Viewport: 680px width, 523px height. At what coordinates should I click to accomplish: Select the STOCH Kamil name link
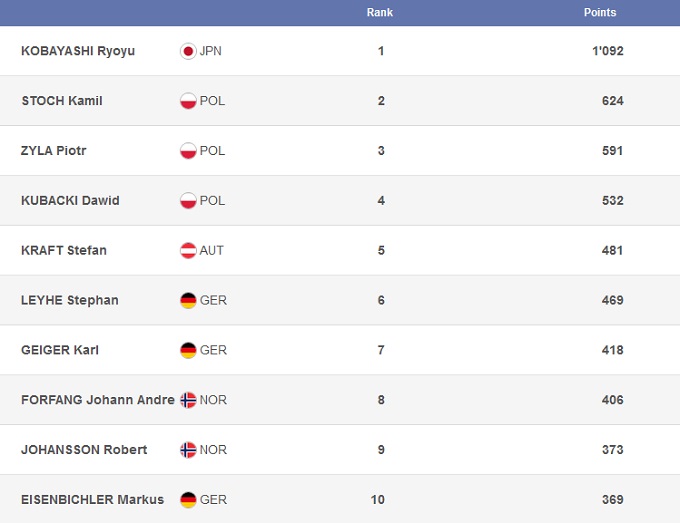[62, 101]
